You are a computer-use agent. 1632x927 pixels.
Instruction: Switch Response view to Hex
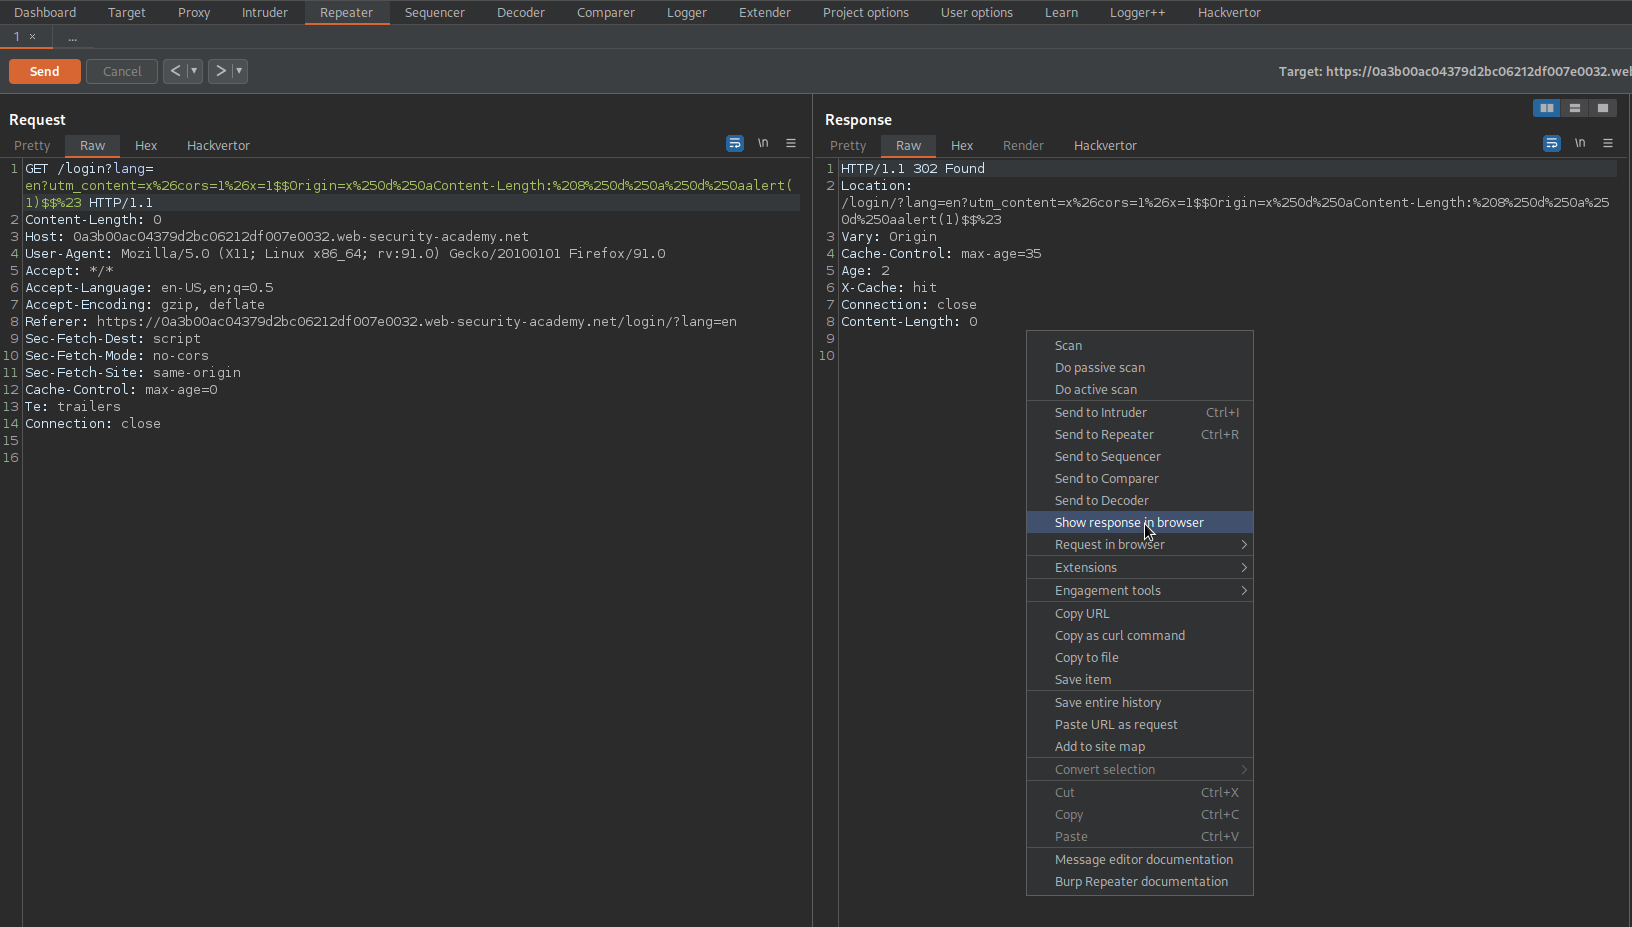pos(962,146)
